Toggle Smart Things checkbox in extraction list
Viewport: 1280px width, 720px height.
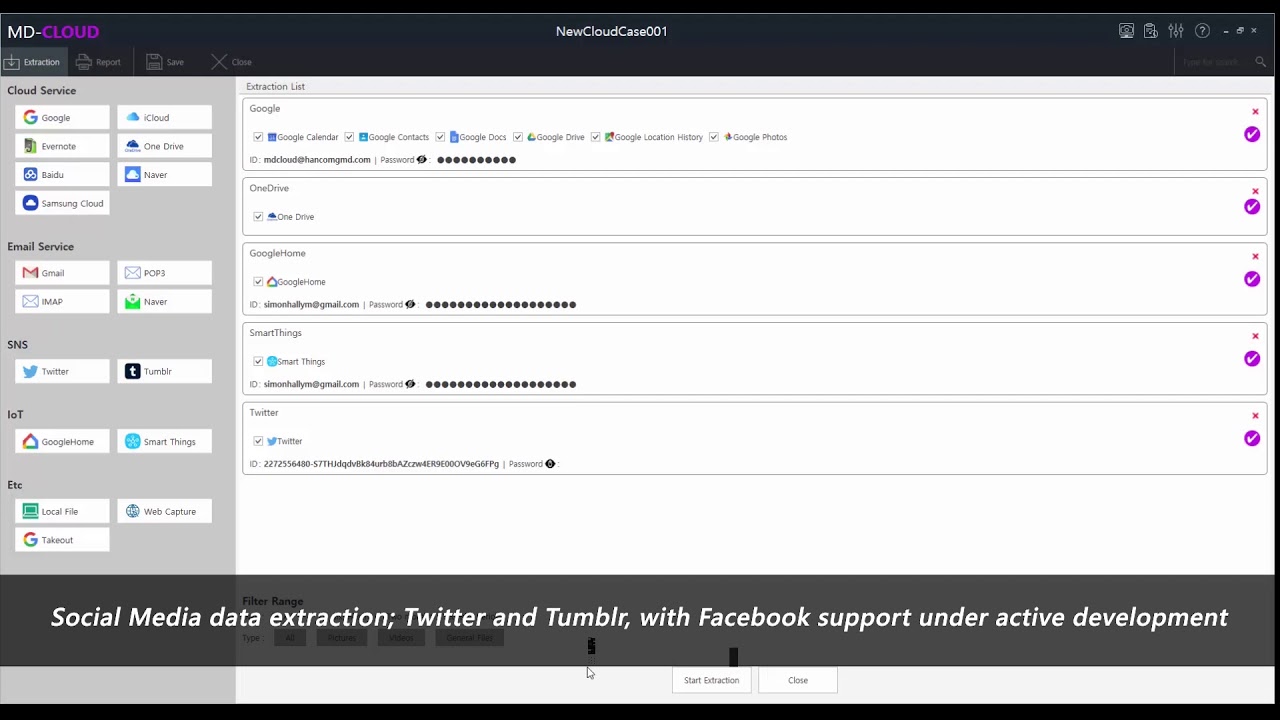258,362
